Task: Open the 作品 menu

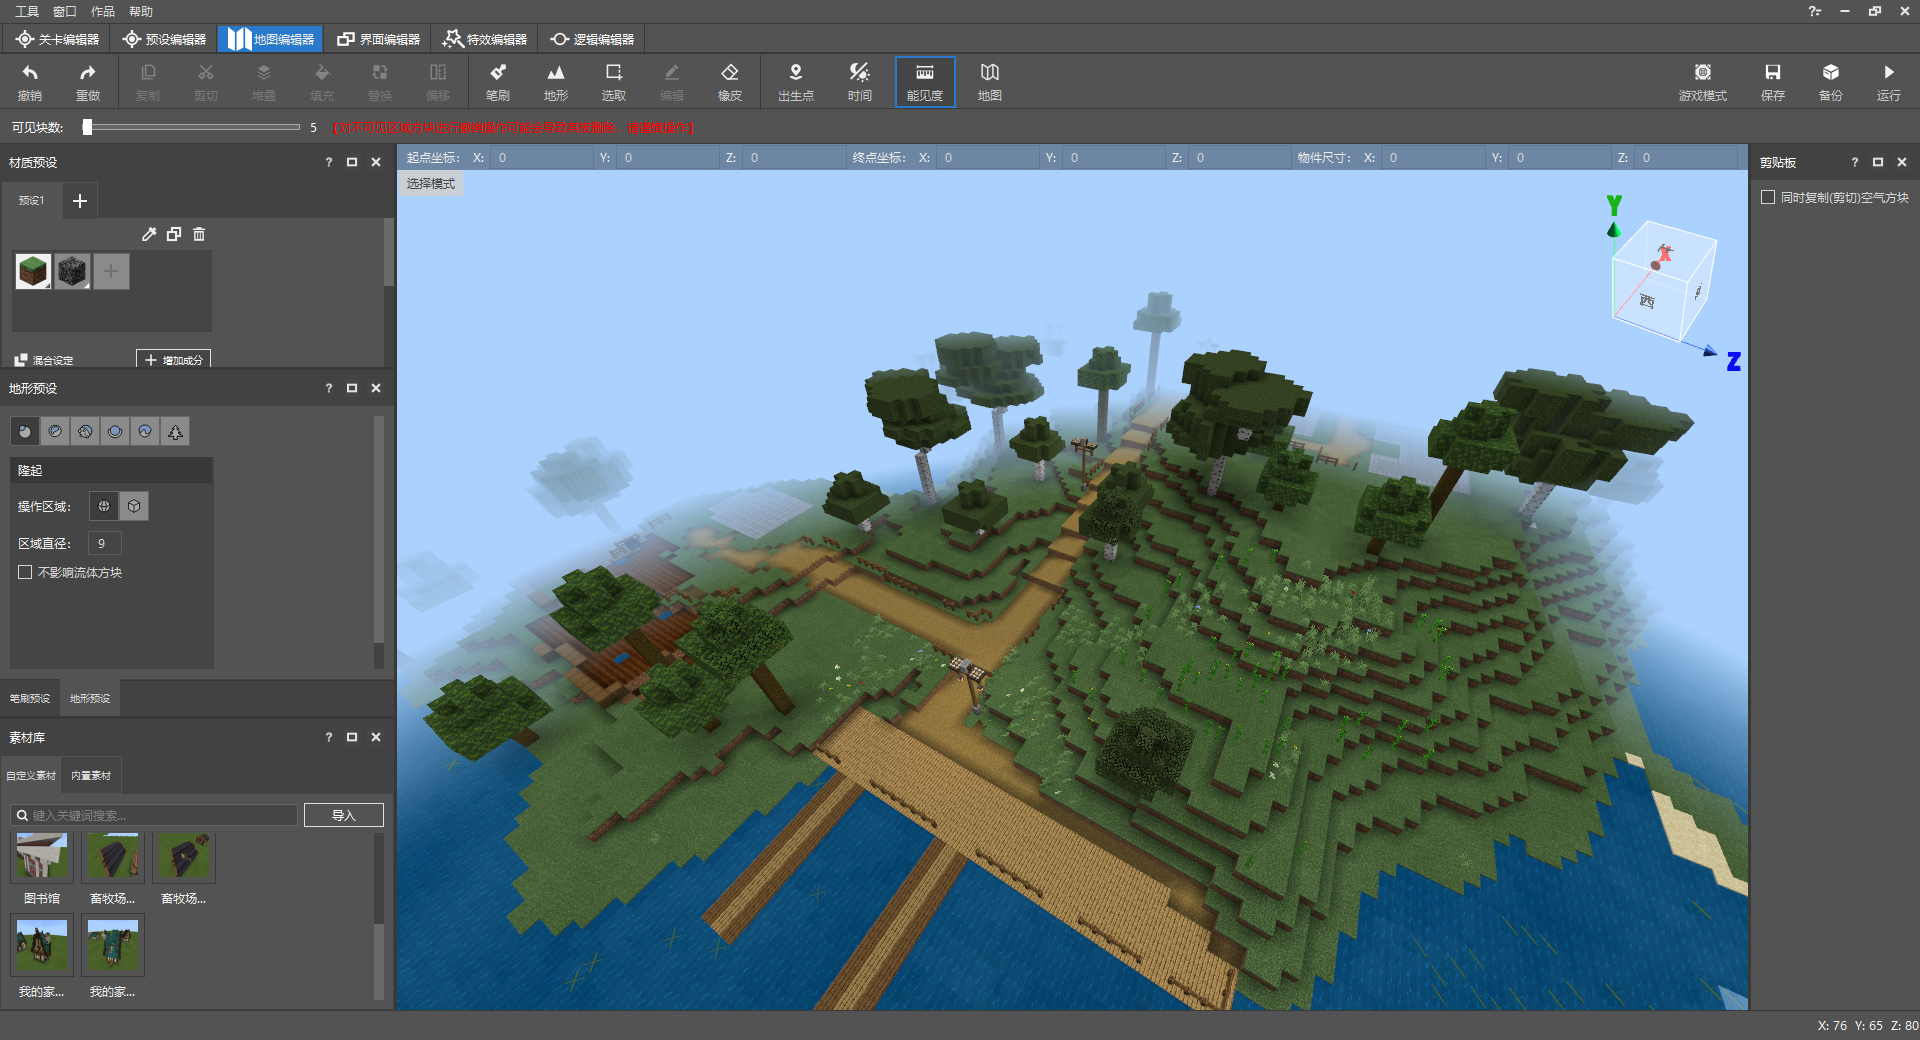Action: click(x=103, y=11)
